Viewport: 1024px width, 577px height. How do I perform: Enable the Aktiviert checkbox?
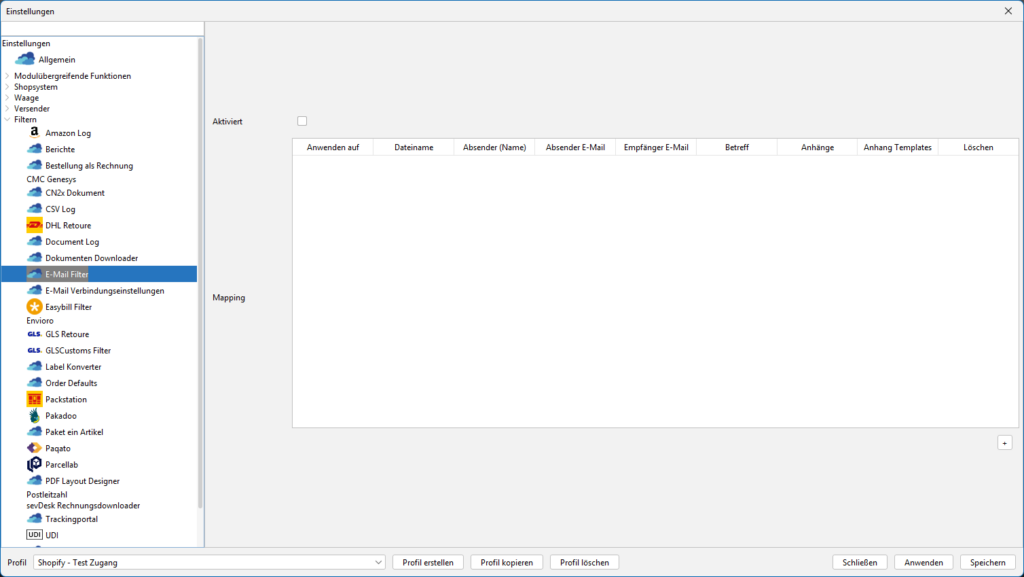(x=302, y=121)
